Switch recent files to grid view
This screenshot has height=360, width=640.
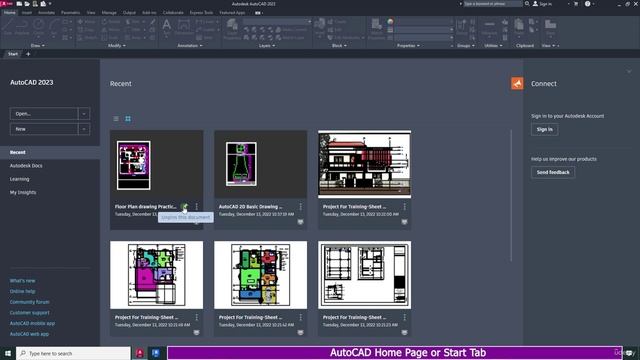click(x=128, y=119)
